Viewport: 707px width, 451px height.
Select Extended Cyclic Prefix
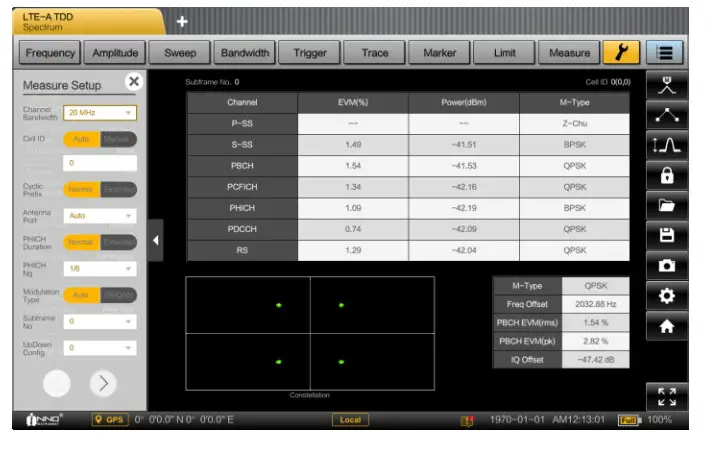pos(118,189)
